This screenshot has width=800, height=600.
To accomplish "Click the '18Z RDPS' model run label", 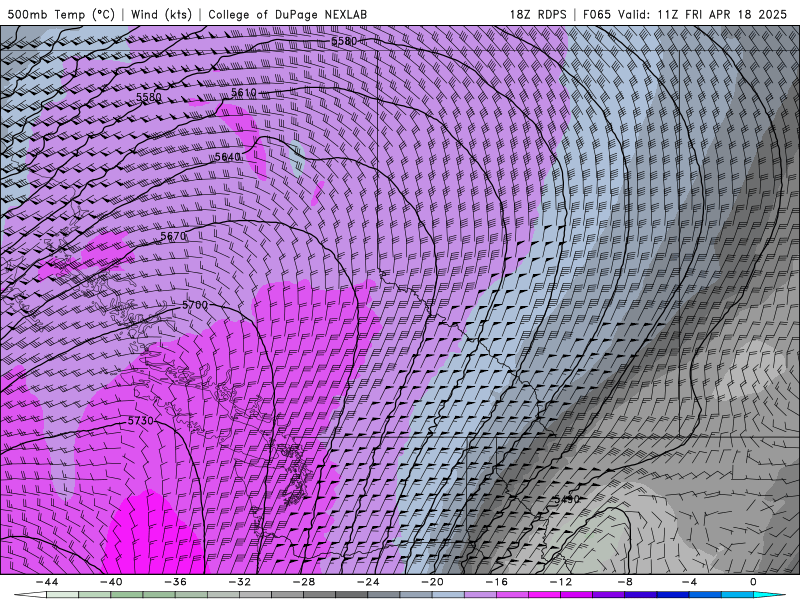I will click(538, 14).
